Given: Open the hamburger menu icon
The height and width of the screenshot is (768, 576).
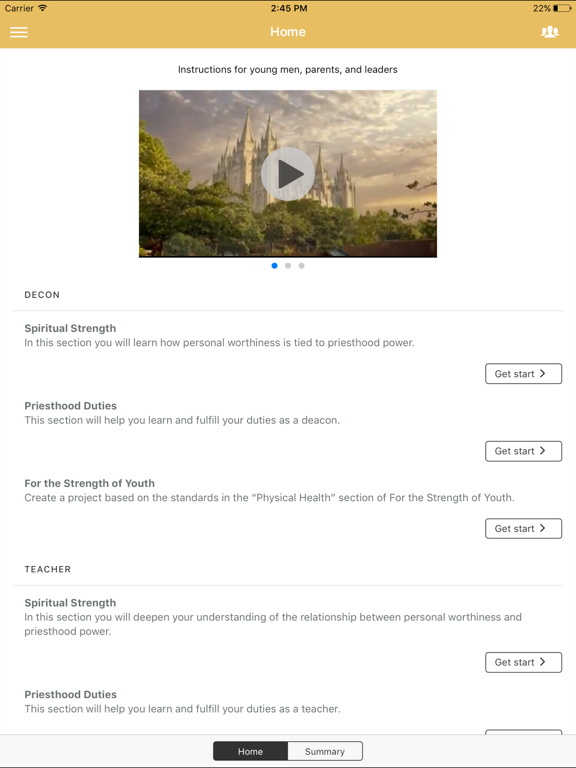Looking at the screenshot, I should point(19,32).
